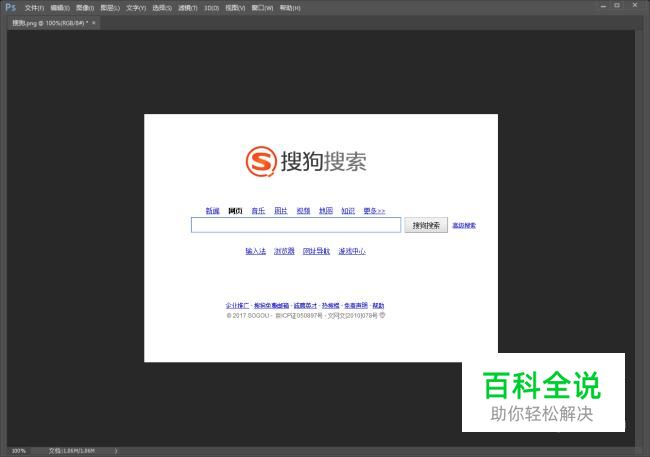Open the 滤镜(T) menu
The width and height of the screenshot is (650, 457).
pos(188,8)
